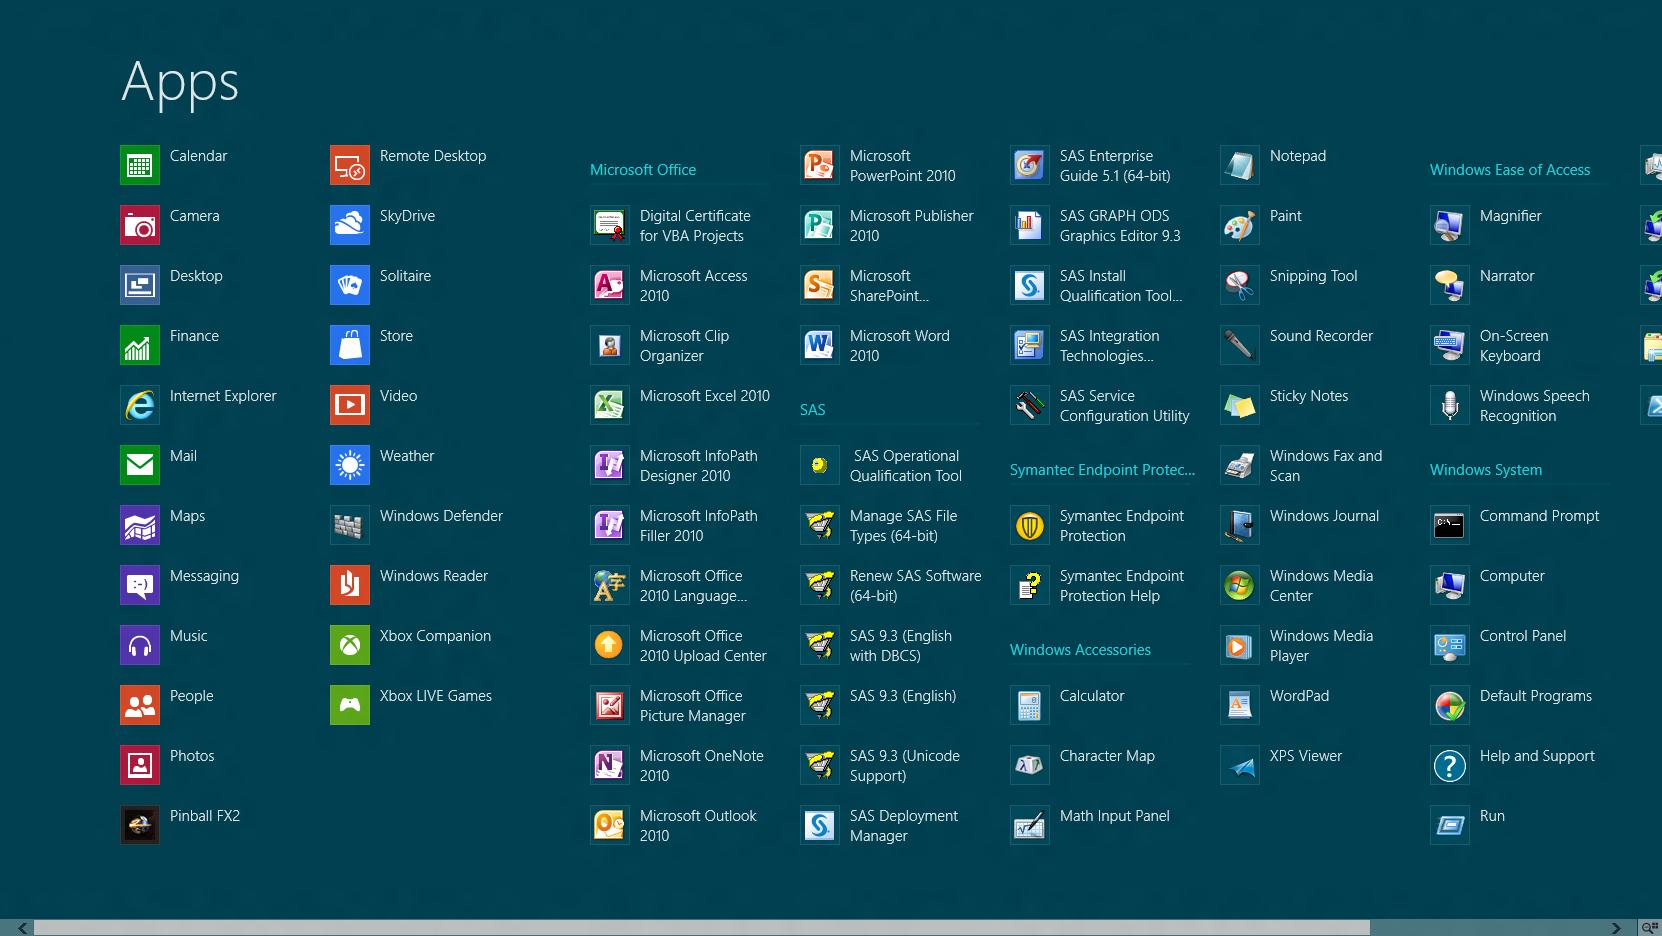The width and height of the screenshot is (1662, 936).
Task: Open Help and Support icon
Action: tap(1450, 765)
